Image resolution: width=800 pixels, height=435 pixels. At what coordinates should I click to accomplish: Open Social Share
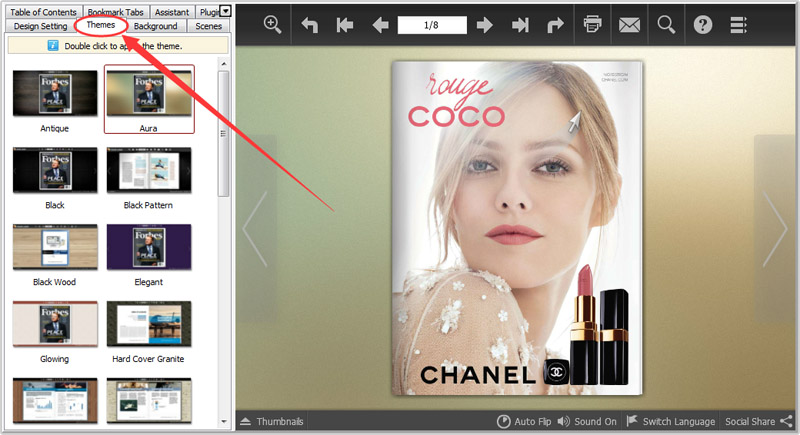pyautogui.click(x=759, y=421)
